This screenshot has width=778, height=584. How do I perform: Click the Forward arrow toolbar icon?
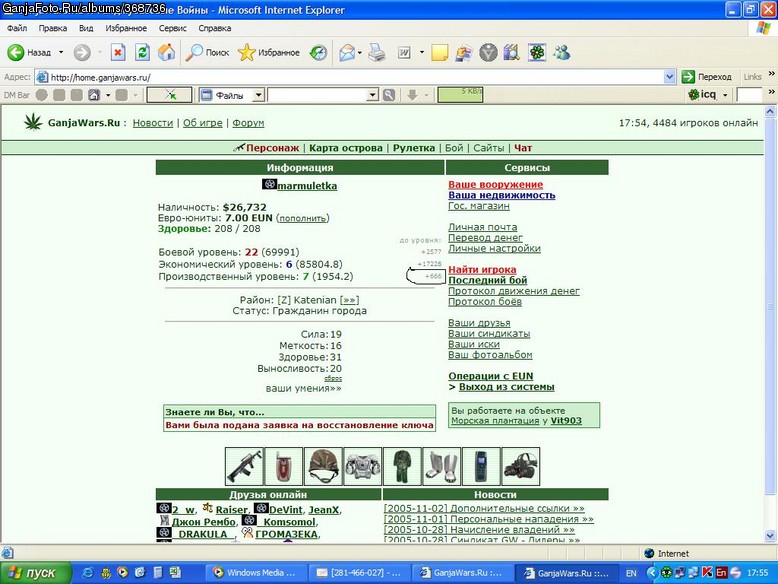[x=82, y=52]
